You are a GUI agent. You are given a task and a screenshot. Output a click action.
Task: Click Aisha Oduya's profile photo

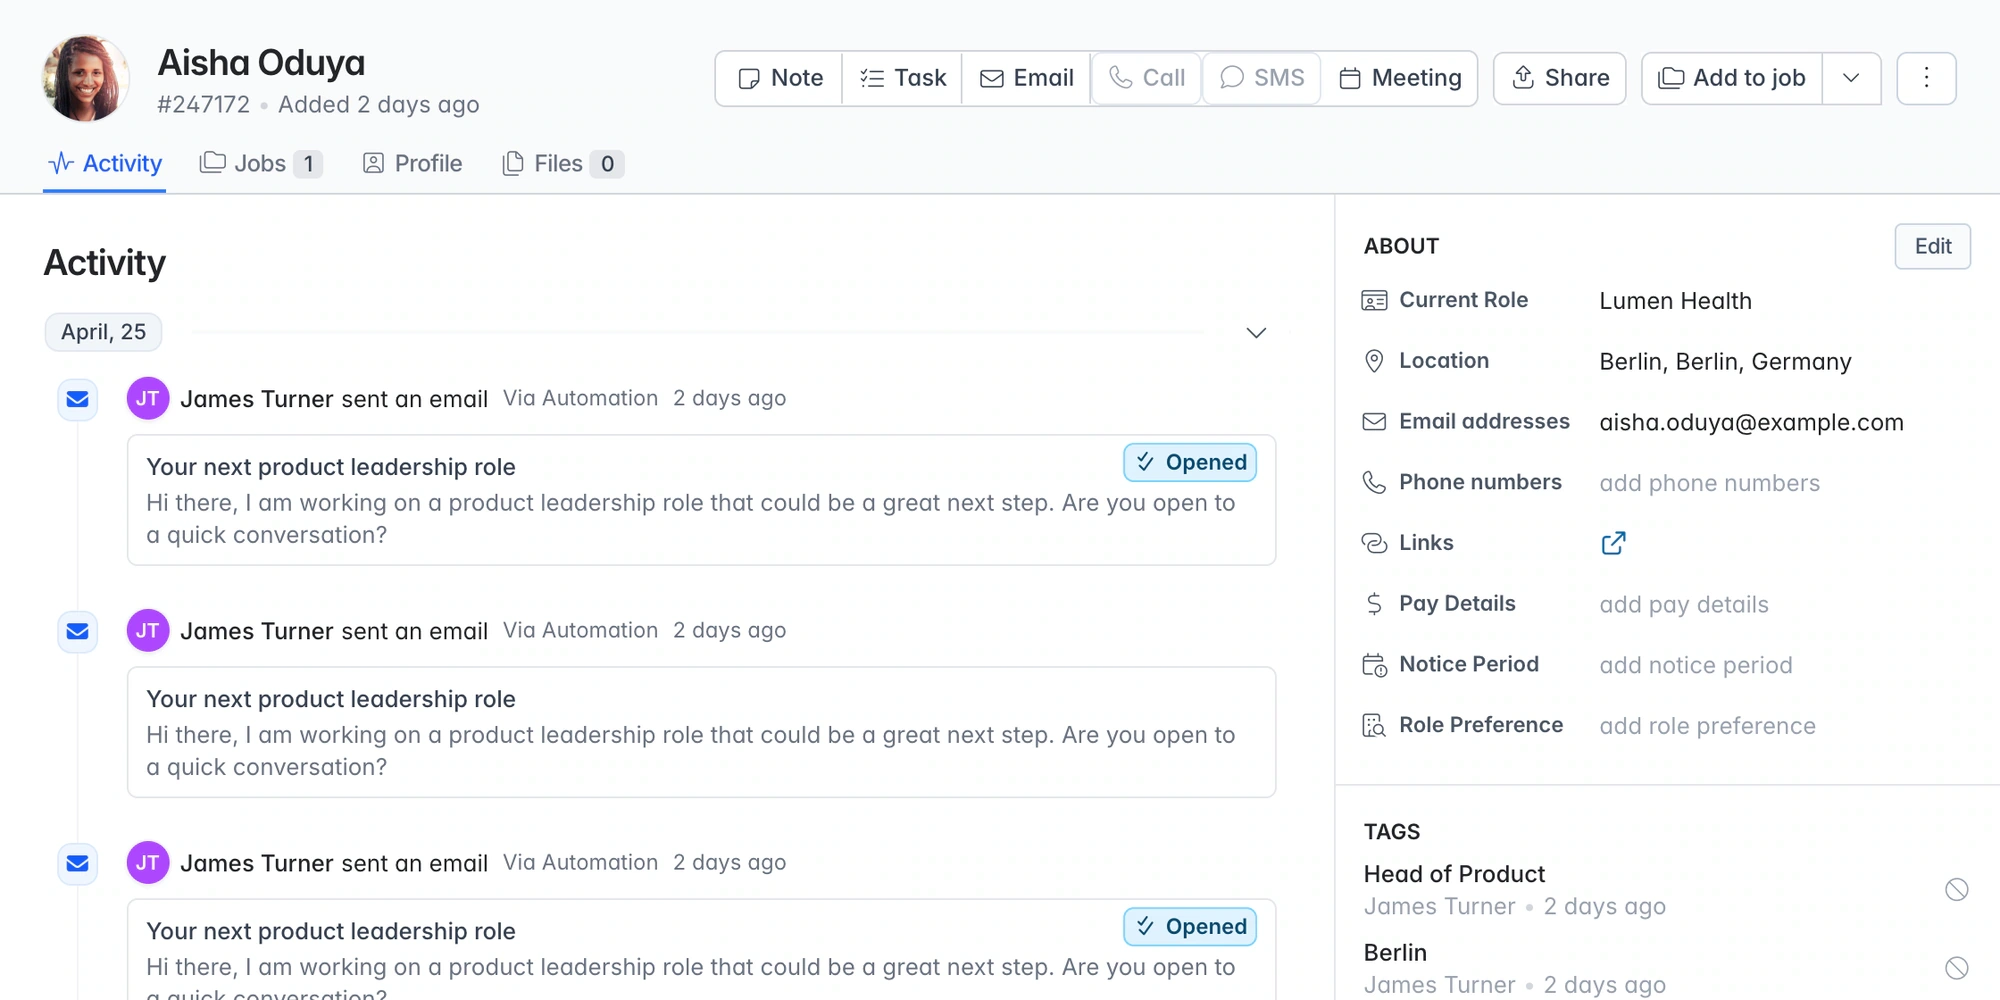[x=86, y=79]
